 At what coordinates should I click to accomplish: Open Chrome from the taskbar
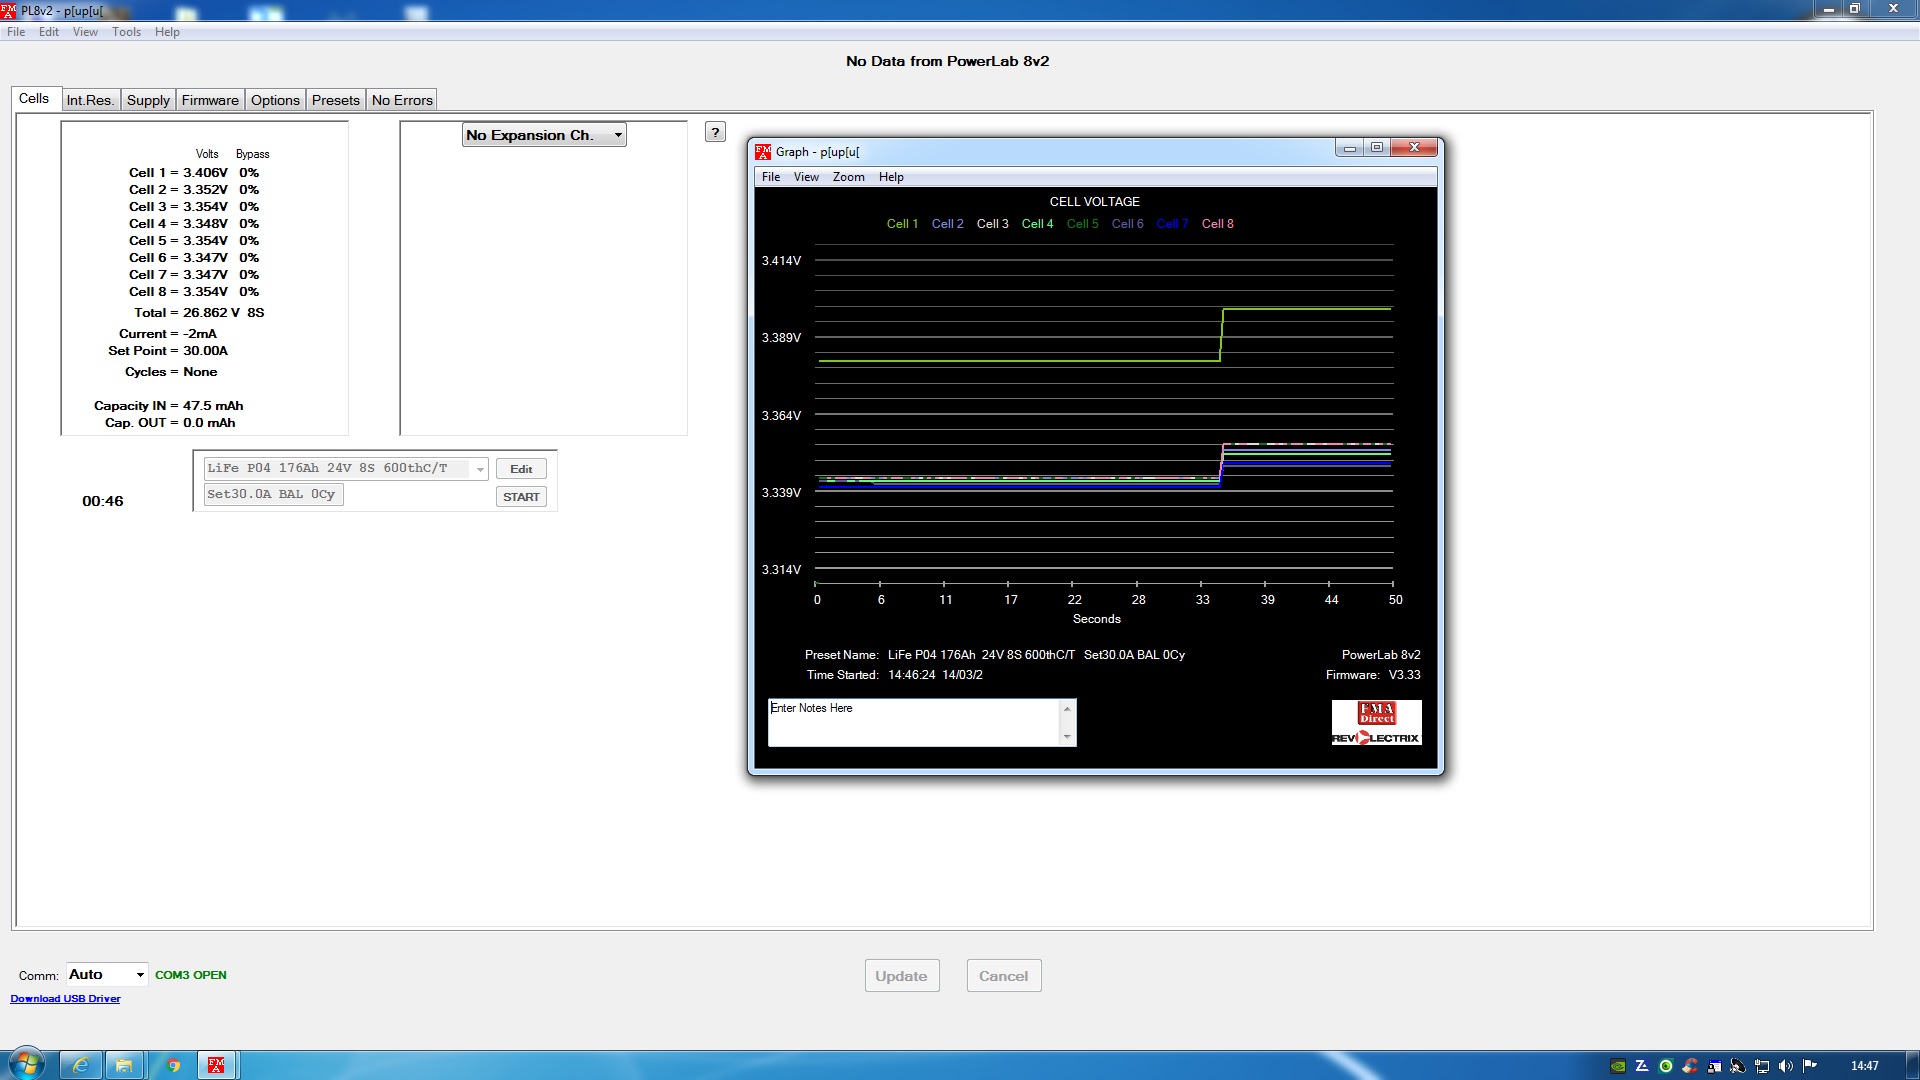pos(173,1065)
